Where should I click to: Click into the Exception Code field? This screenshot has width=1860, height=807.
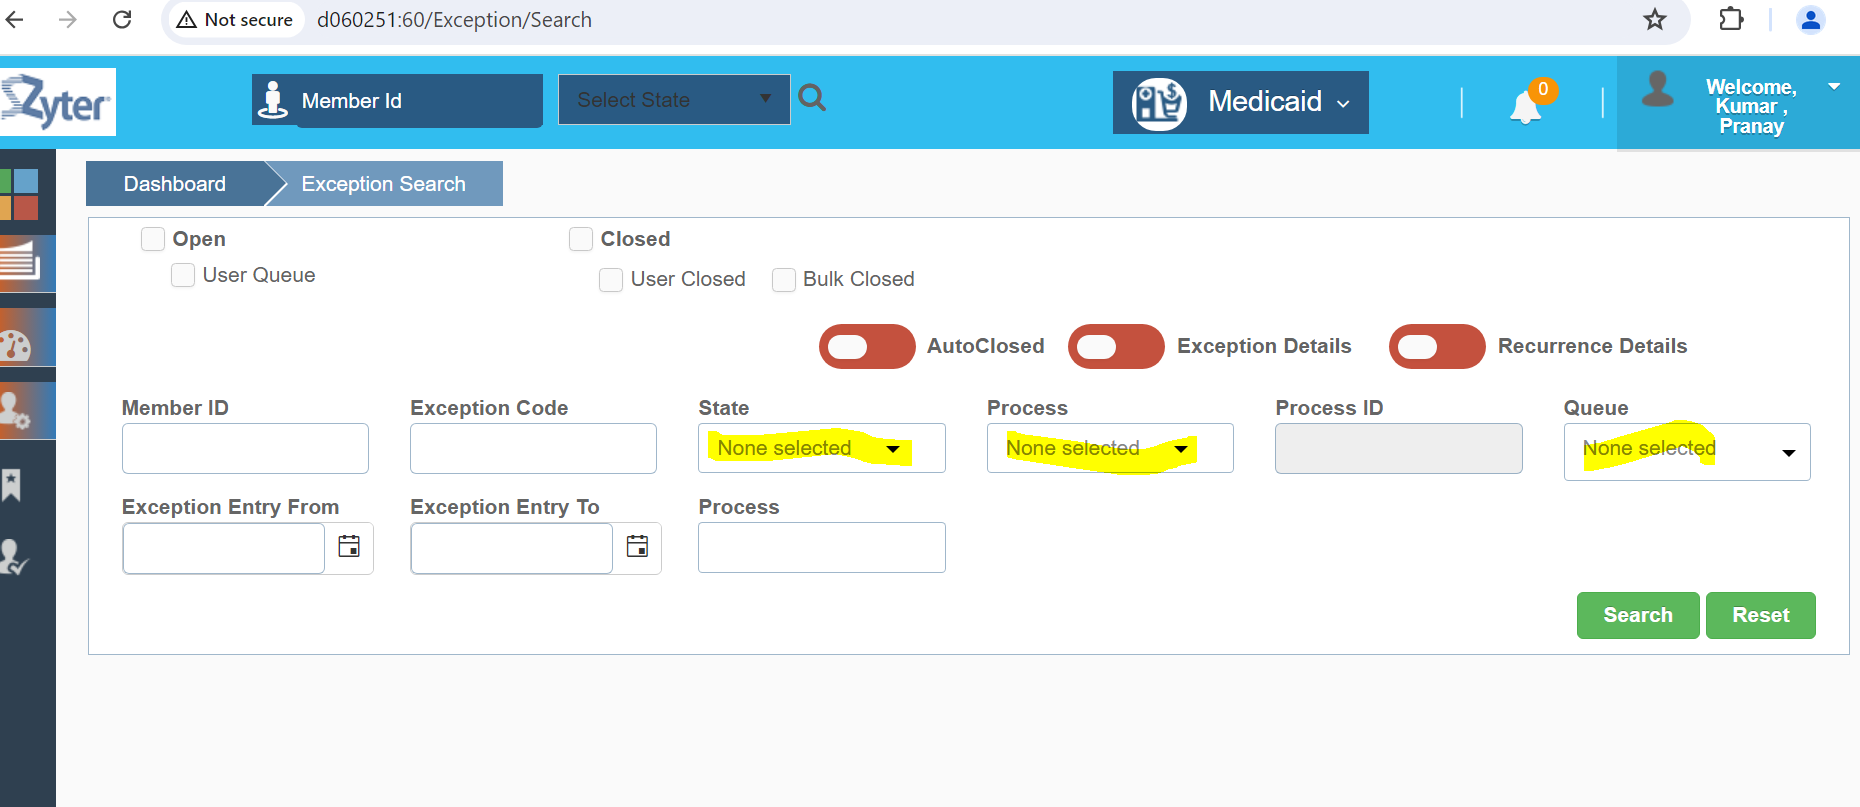pos(533,448)
